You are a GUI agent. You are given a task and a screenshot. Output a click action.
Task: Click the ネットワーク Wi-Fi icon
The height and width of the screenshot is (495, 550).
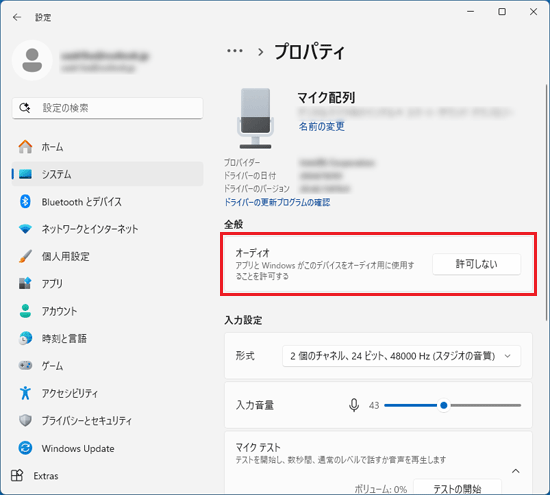pos(25,229)
